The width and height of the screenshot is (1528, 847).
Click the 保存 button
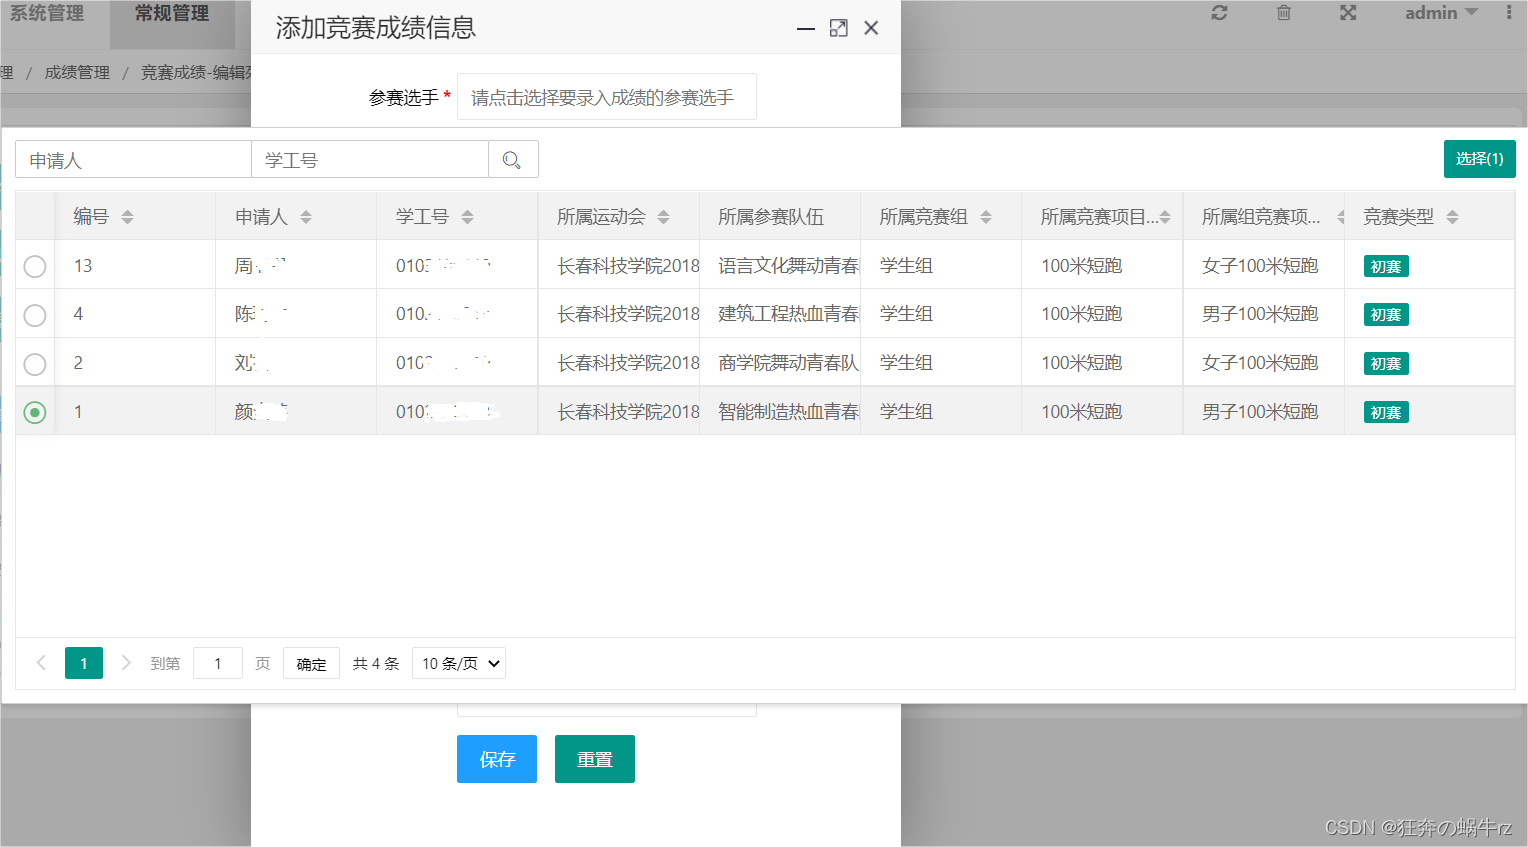497,759
